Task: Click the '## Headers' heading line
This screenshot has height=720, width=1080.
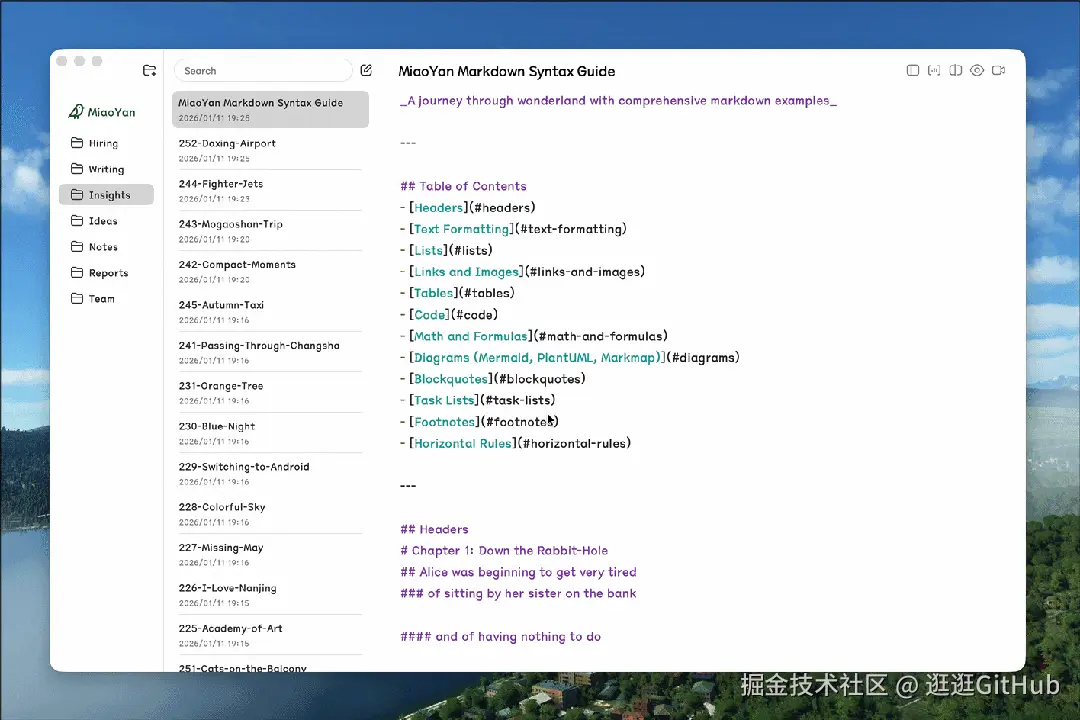Action: tap(434, 529)
